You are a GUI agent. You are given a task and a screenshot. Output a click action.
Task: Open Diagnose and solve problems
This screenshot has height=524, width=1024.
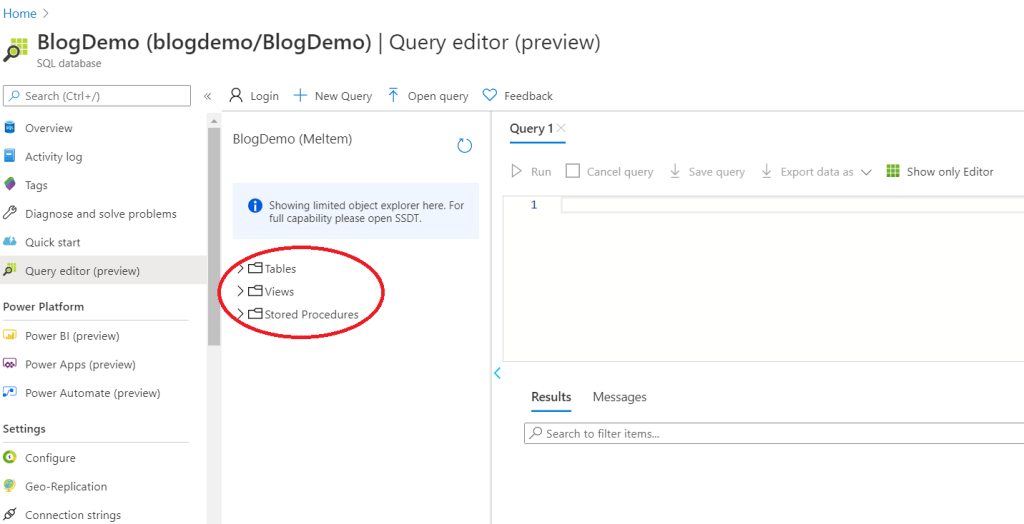(x=100, y=214)
